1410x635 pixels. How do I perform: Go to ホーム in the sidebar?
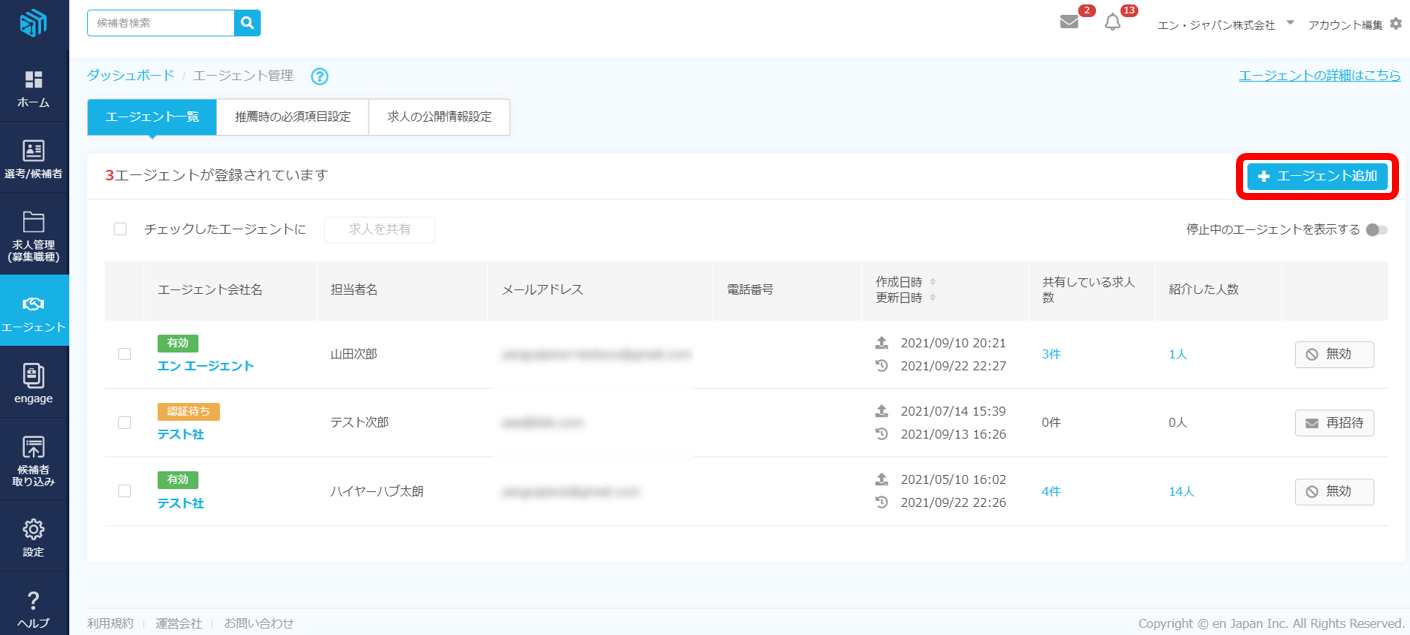pyautogui.click(x=34, y=89)
